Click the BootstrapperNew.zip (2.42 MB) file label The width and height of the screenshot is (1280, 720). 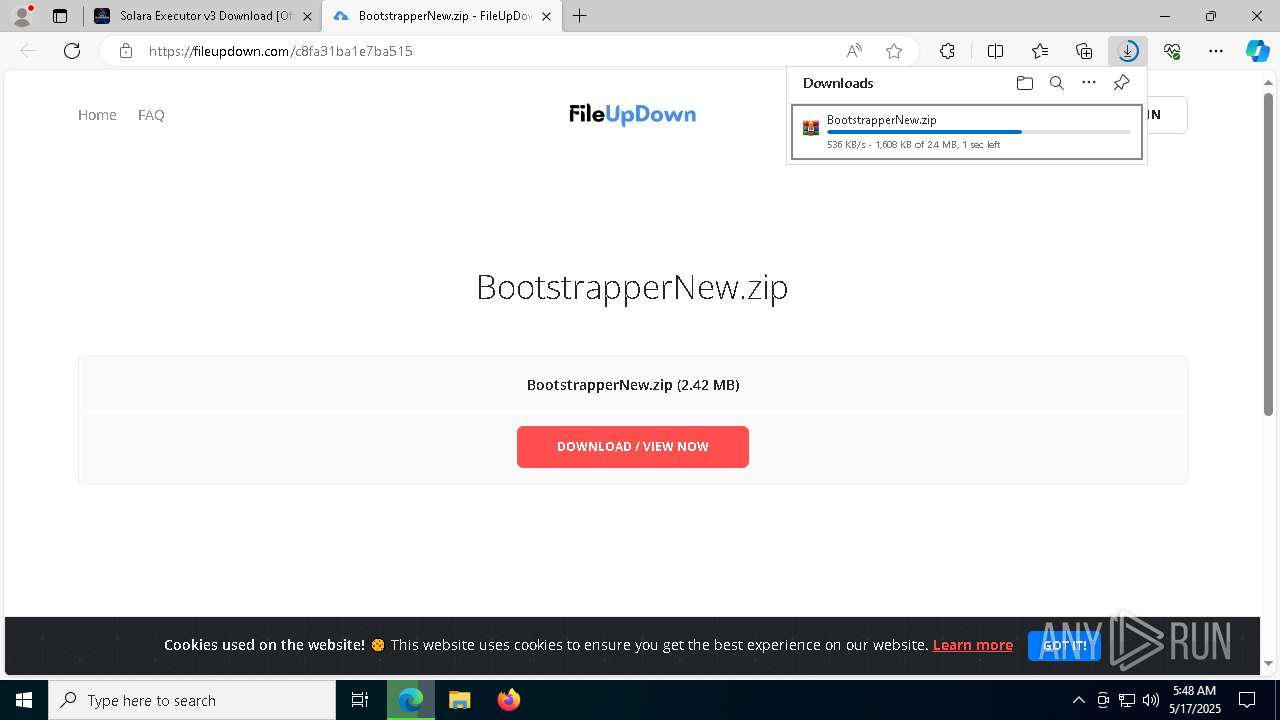[x=633, y=385]
